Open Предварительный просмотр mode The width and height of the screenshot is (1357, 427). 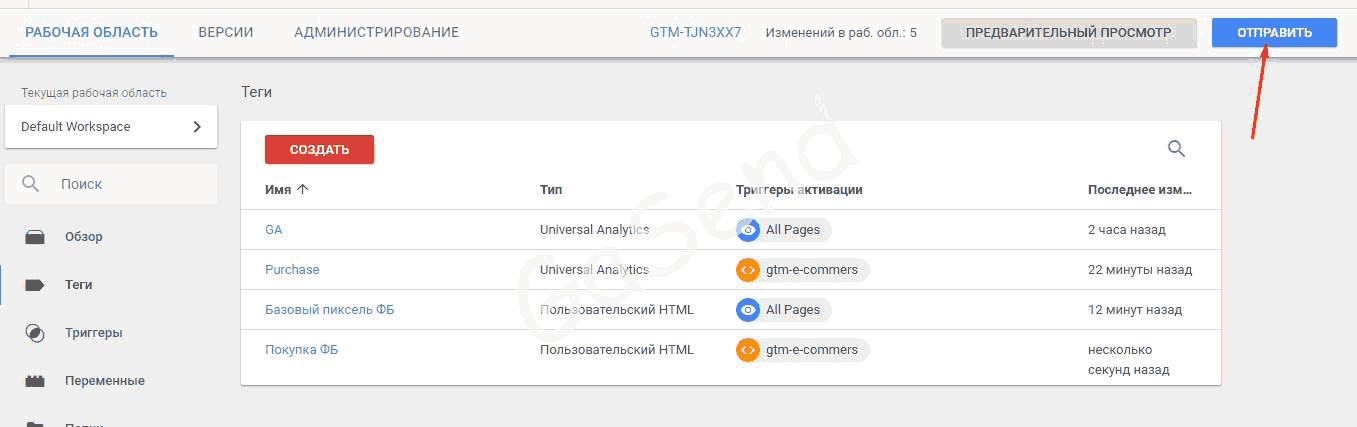pyautogui.click(x=1068, y=33)
